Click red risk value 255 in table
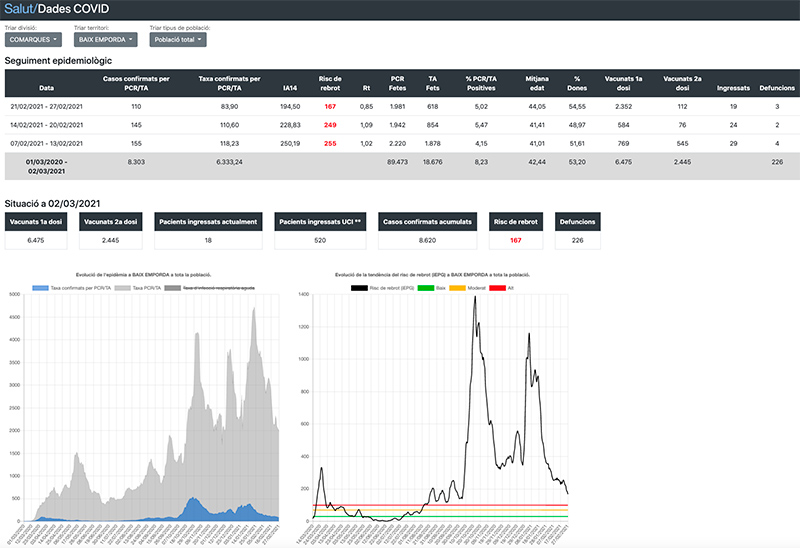 (330, 143)
